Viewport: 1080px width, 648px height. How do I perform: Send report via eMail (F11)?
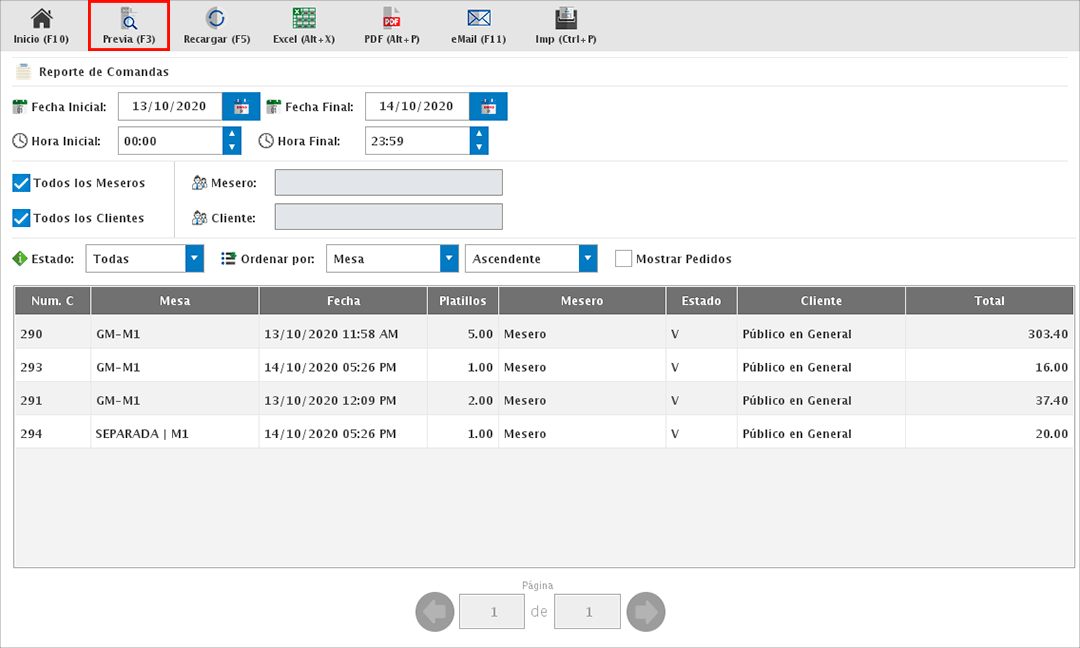[478, 25]
